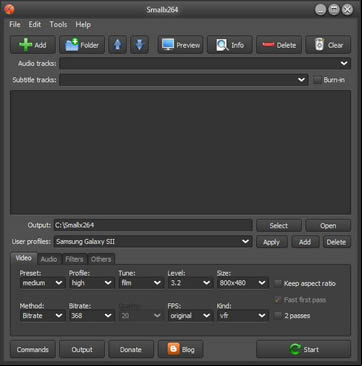Open the Help menu
362x366 pixels.
tap(83, 25)
